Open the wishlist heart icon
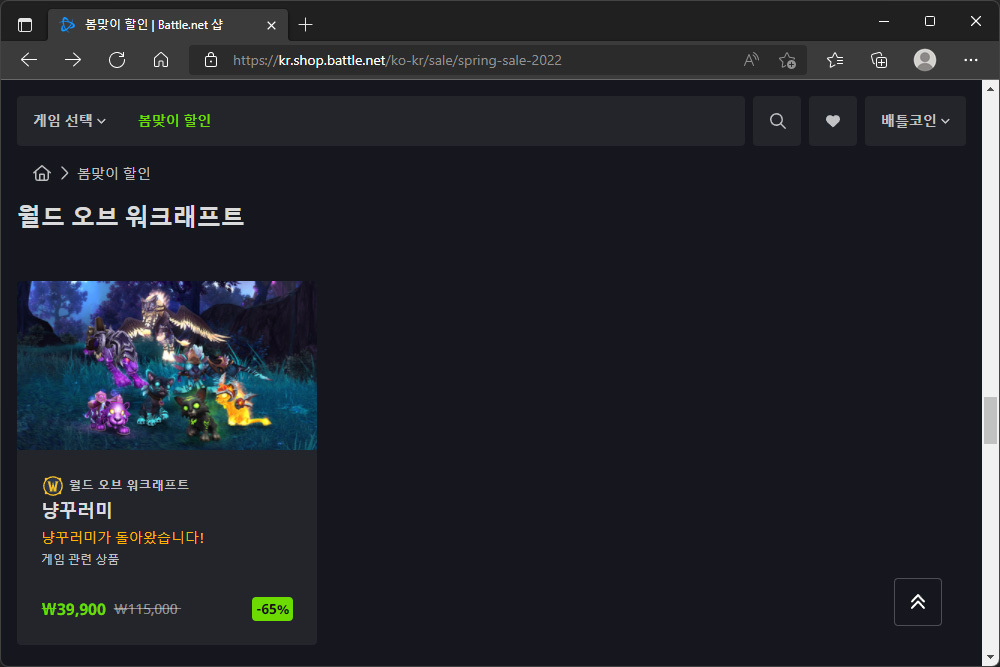This screenshot has height=667, width=1000. click(x=833, y=121)
